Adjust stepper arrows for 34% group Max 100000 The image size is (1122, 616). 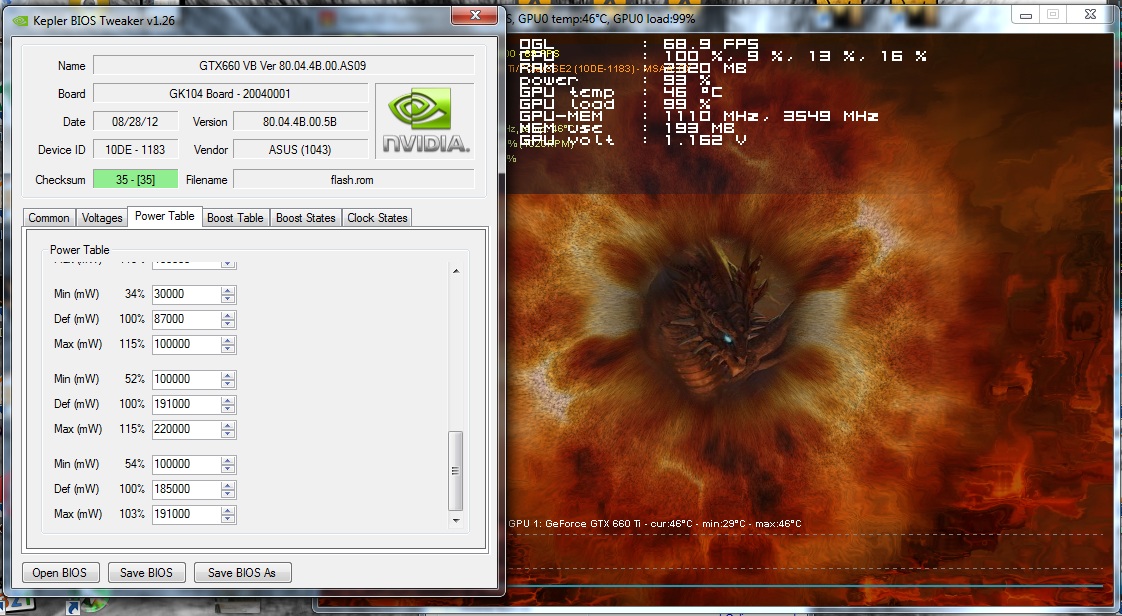coord(228,344)
